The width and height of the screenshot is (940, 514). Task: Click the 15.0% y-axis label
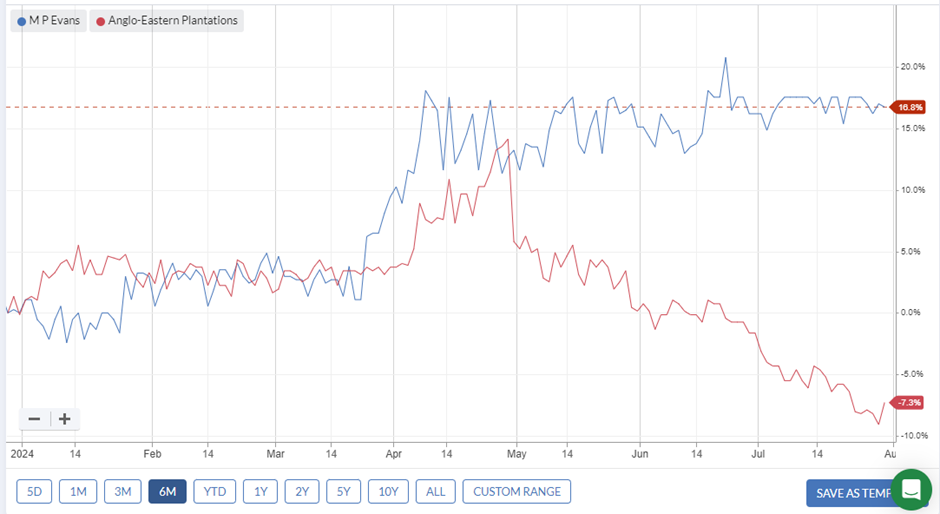(x=913, y=128)
